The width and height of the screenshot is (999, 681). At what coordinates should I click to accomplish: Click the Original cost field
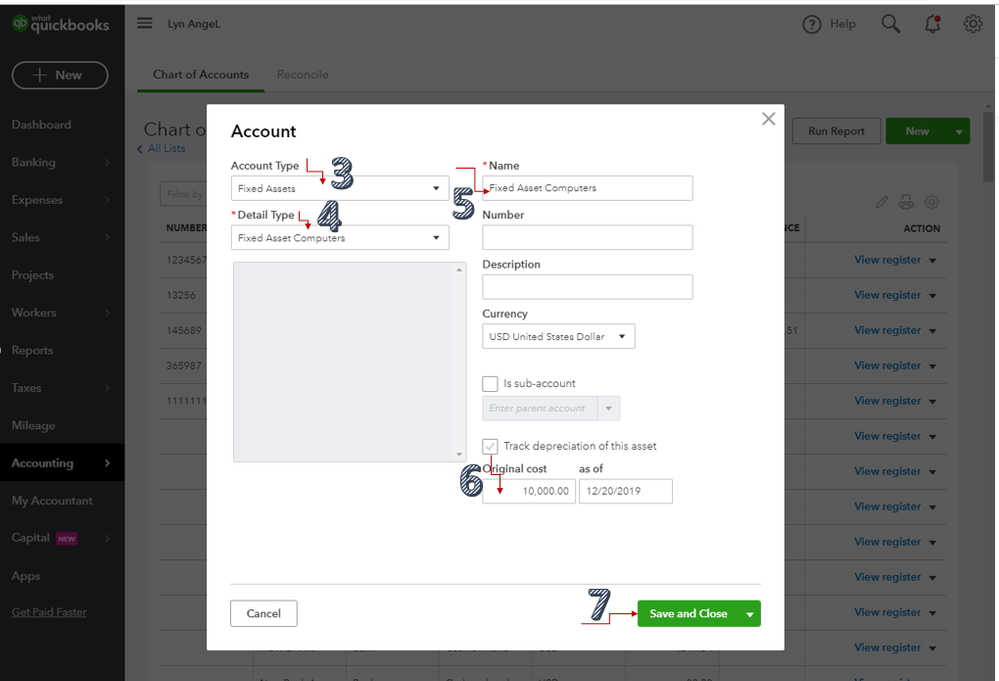pos(529,491)
